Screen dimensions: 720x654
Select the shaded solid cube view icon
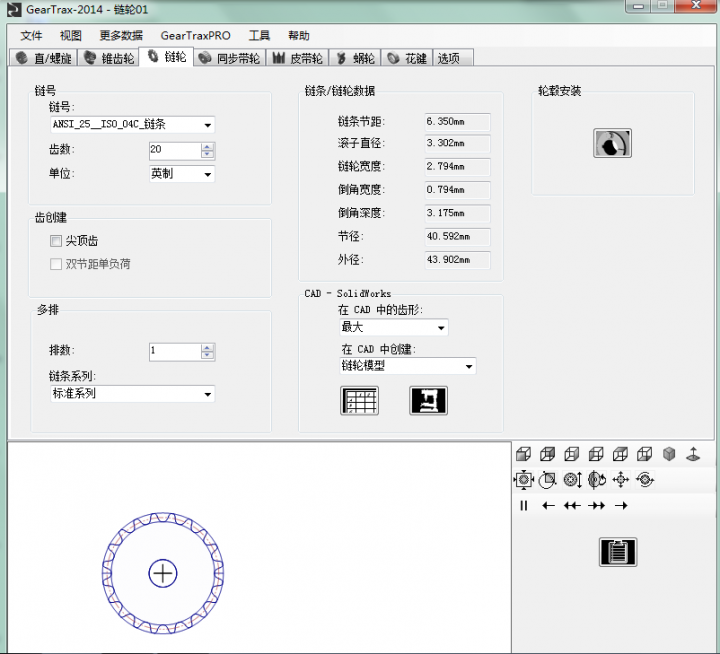click(669, 454)
